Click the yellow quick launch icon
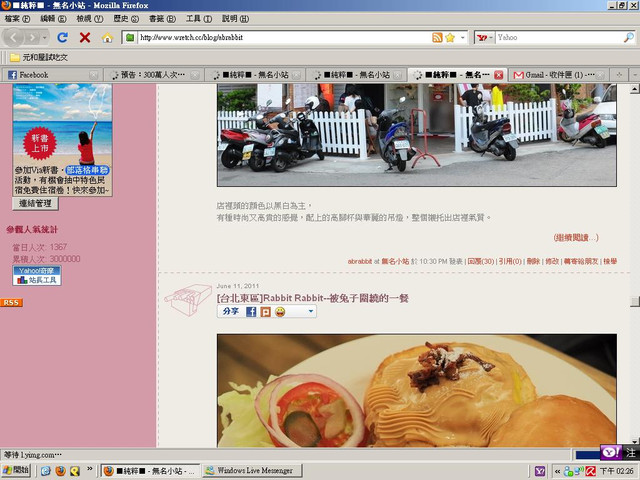640x480 pixels. (75, 471)
